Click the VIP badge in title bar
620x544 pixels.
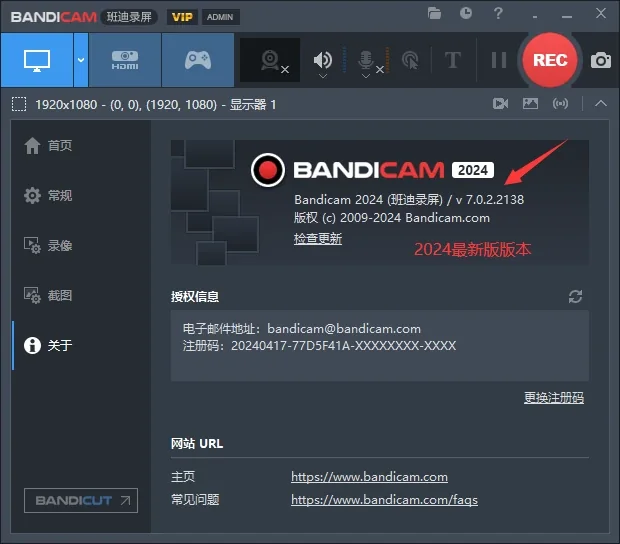tap(182, 17)
